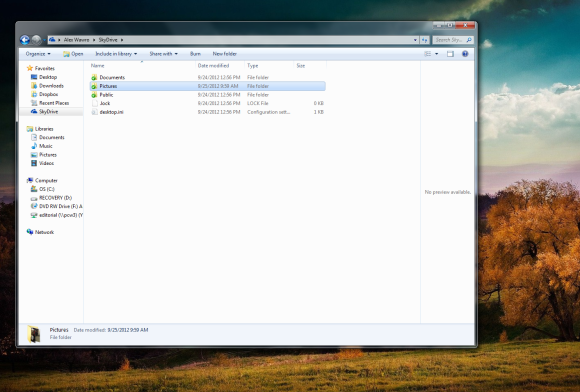Click the Change your view icon
580x392 pixels.
(x=428, y=54)
